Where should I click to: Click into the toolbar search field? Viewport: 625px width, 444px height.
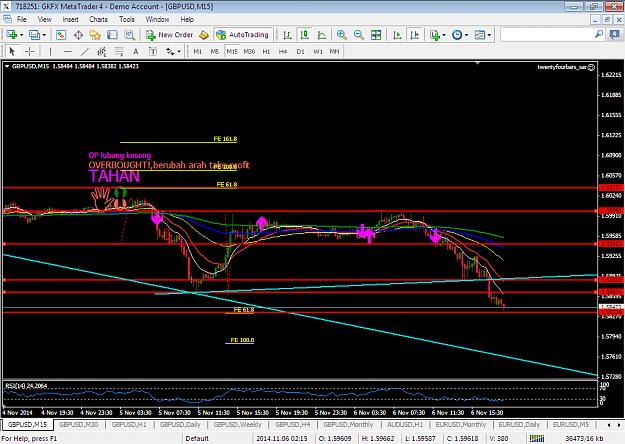click(547, 35)
